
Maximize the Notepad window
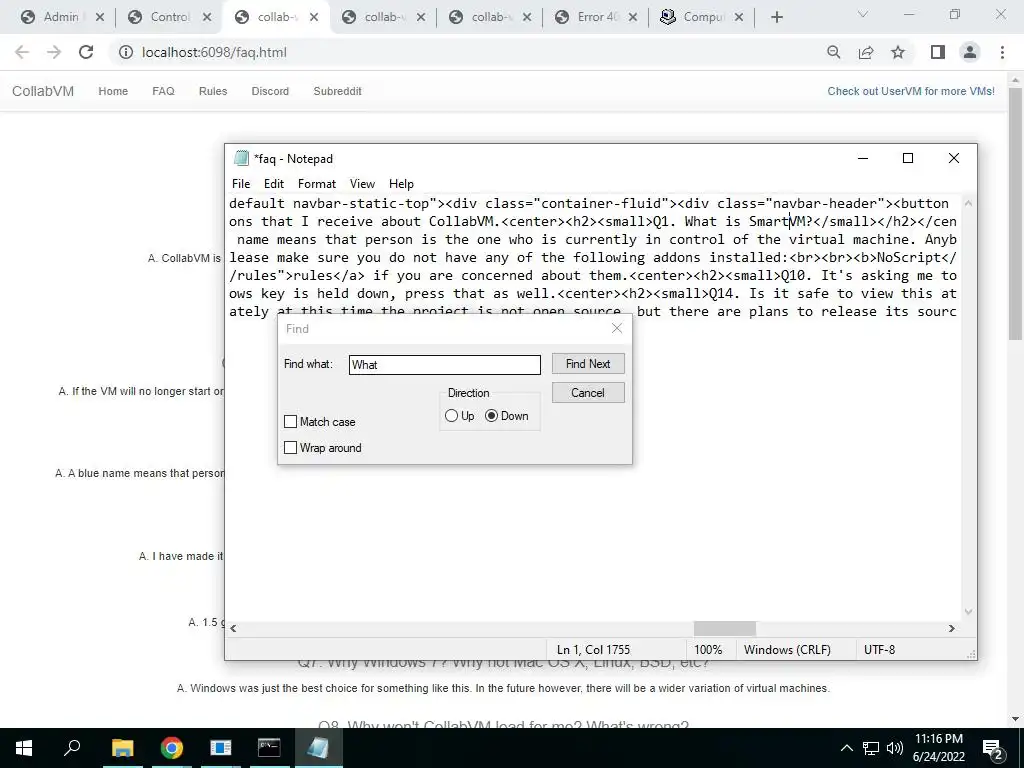pyautogui.click(x=908, y=158)
